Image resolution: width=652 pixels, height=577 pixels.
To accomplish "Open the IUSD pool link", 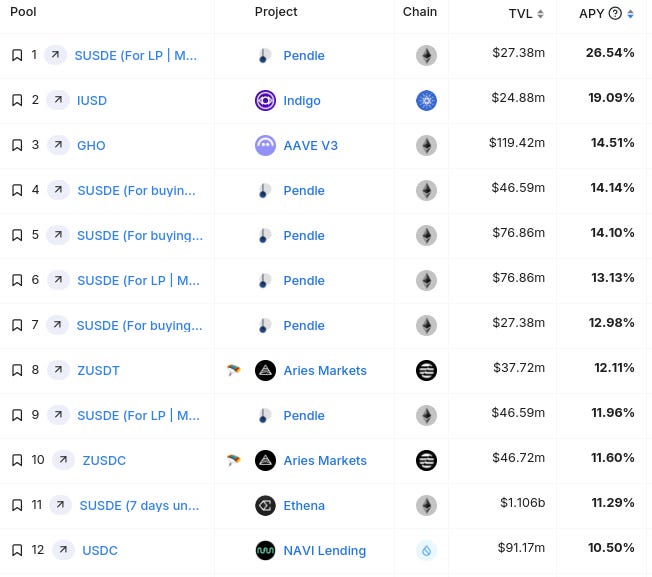I will tap(92, 100).
